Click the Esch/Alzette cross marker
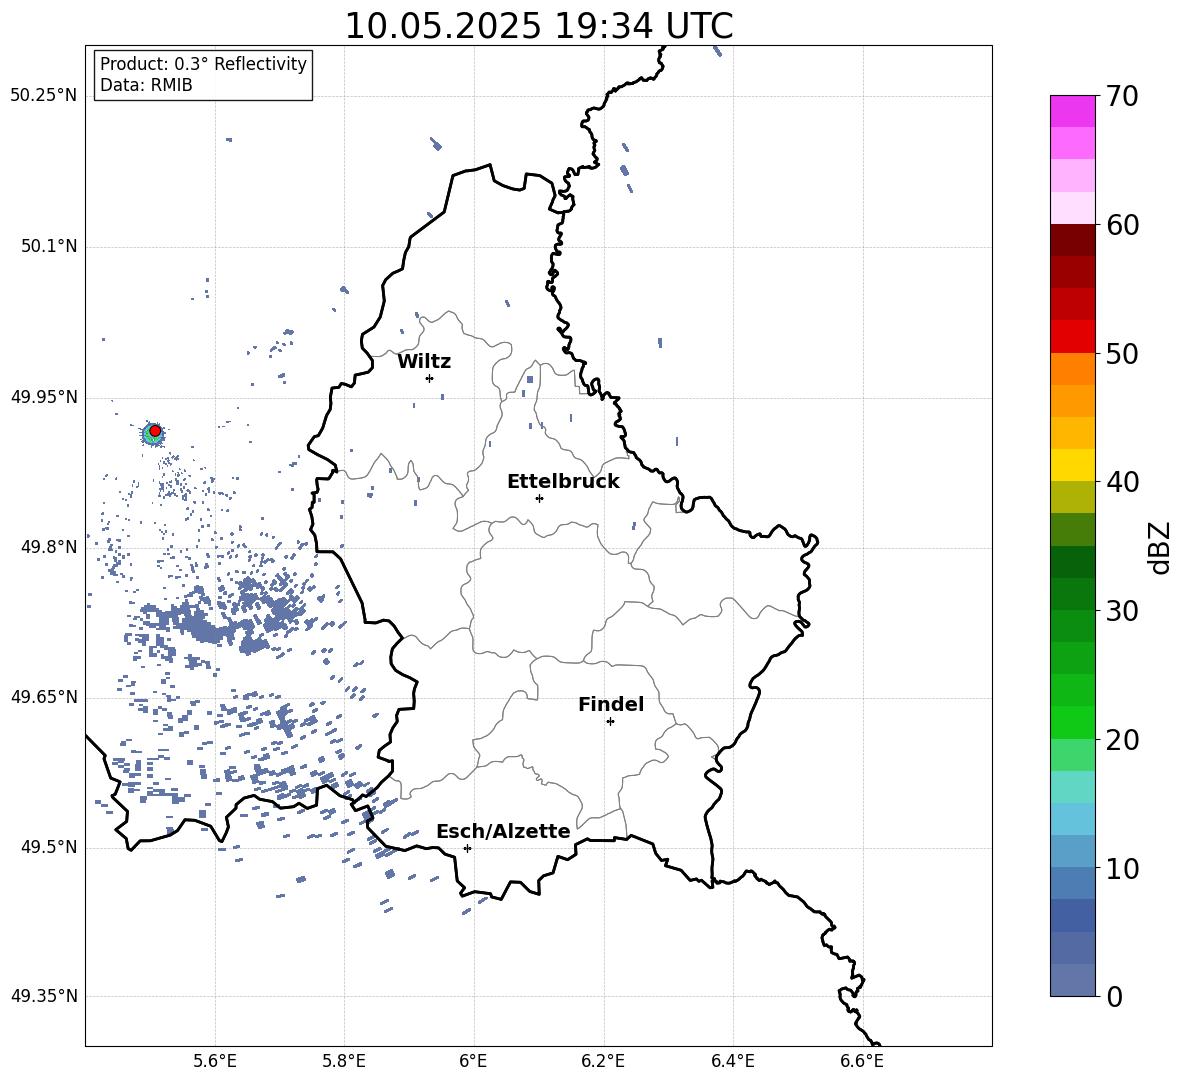This screenshot has width=1184, height=1081. [x=467, y=848]
